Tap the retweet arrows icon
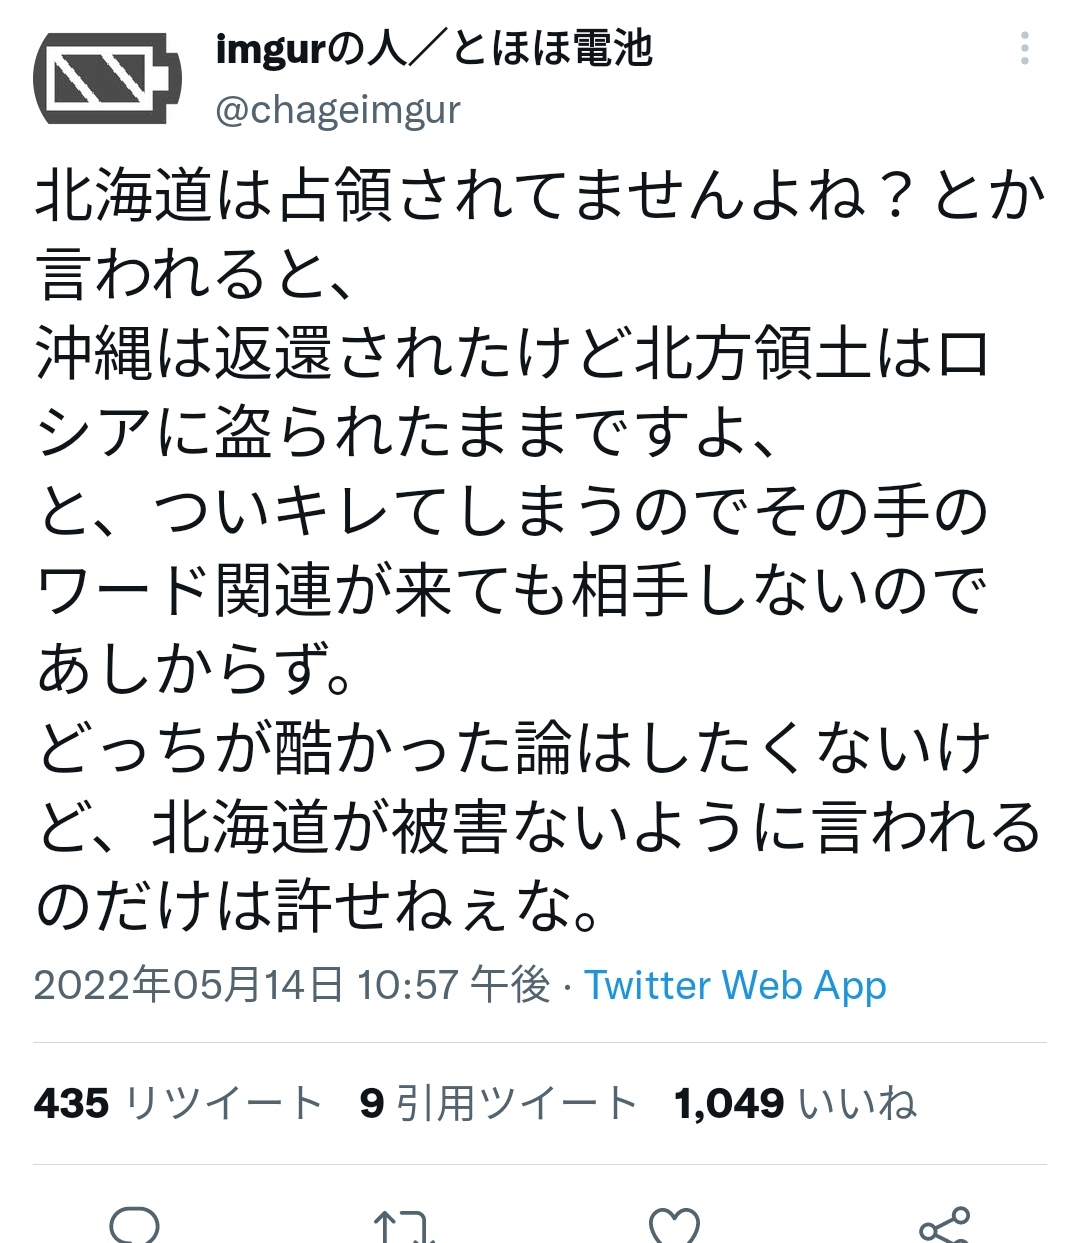1080x1243 pixels. tap(404, 1226)
